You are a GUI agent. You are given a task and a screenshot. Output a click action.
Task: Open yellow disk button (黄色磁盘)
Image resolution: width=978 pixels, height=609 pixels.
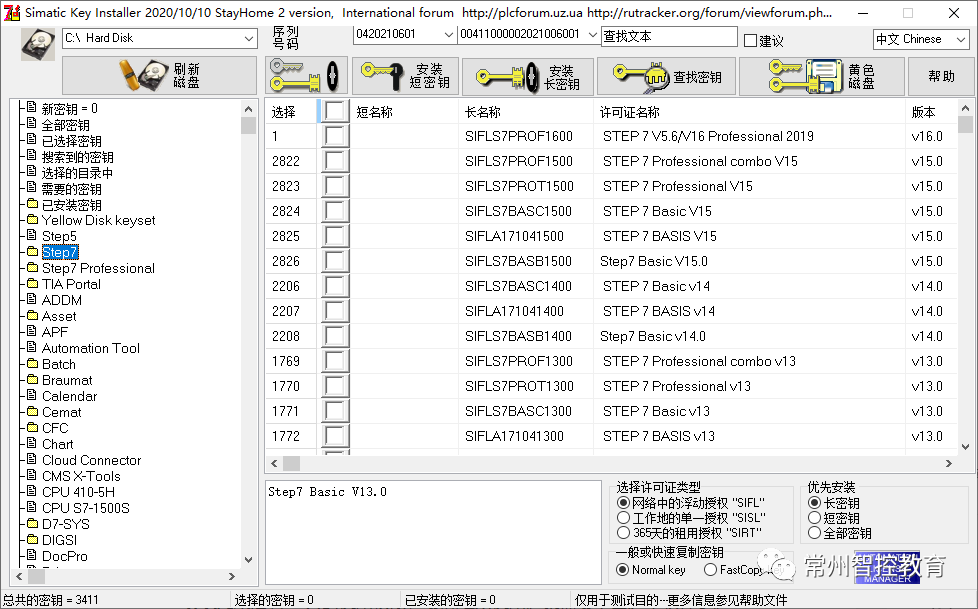821,76
